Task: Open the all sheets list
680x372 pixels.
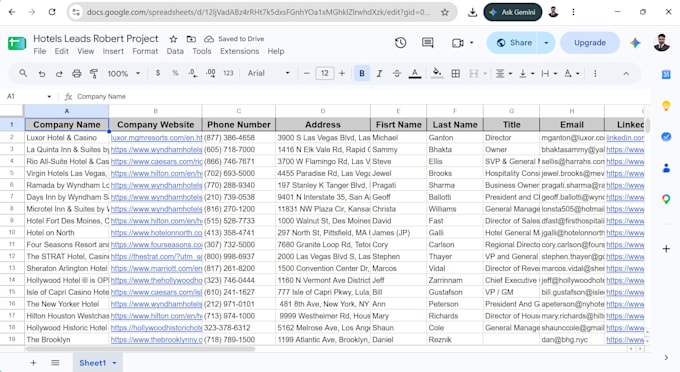Action: pos(55,362)
